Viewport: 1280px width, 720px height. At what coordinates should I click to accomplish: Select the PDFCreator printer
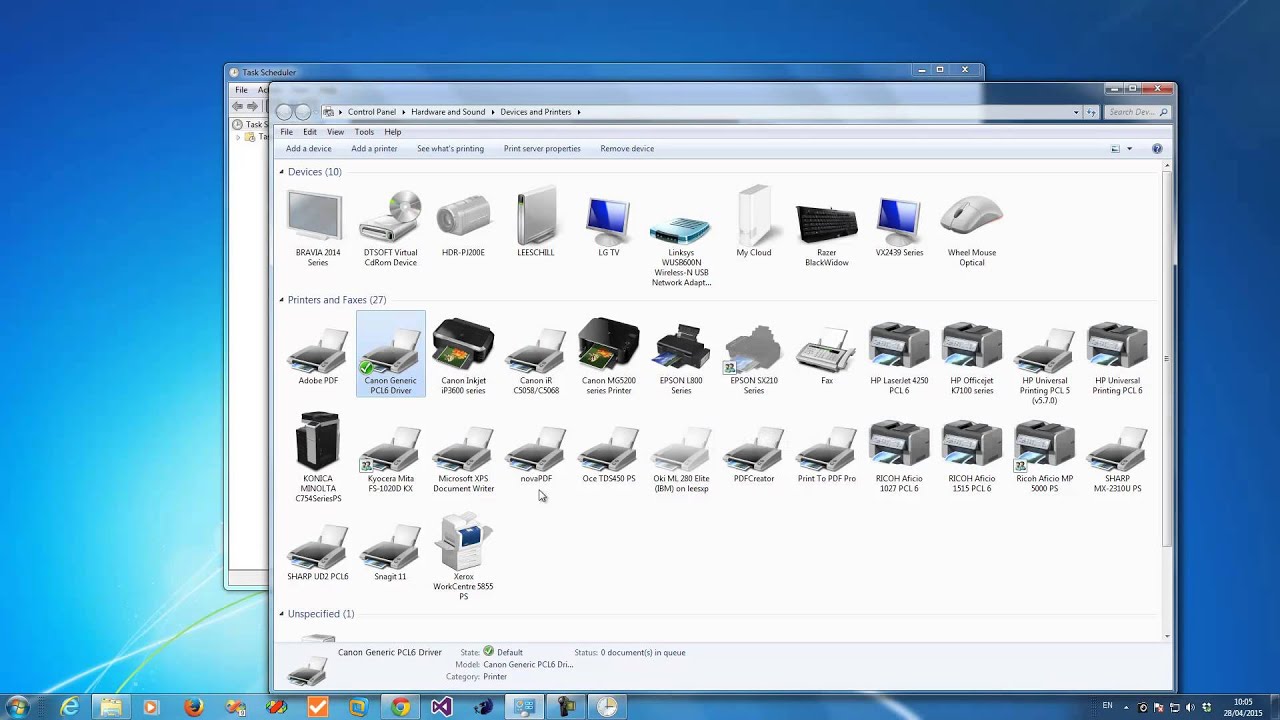tap(754, 449)
